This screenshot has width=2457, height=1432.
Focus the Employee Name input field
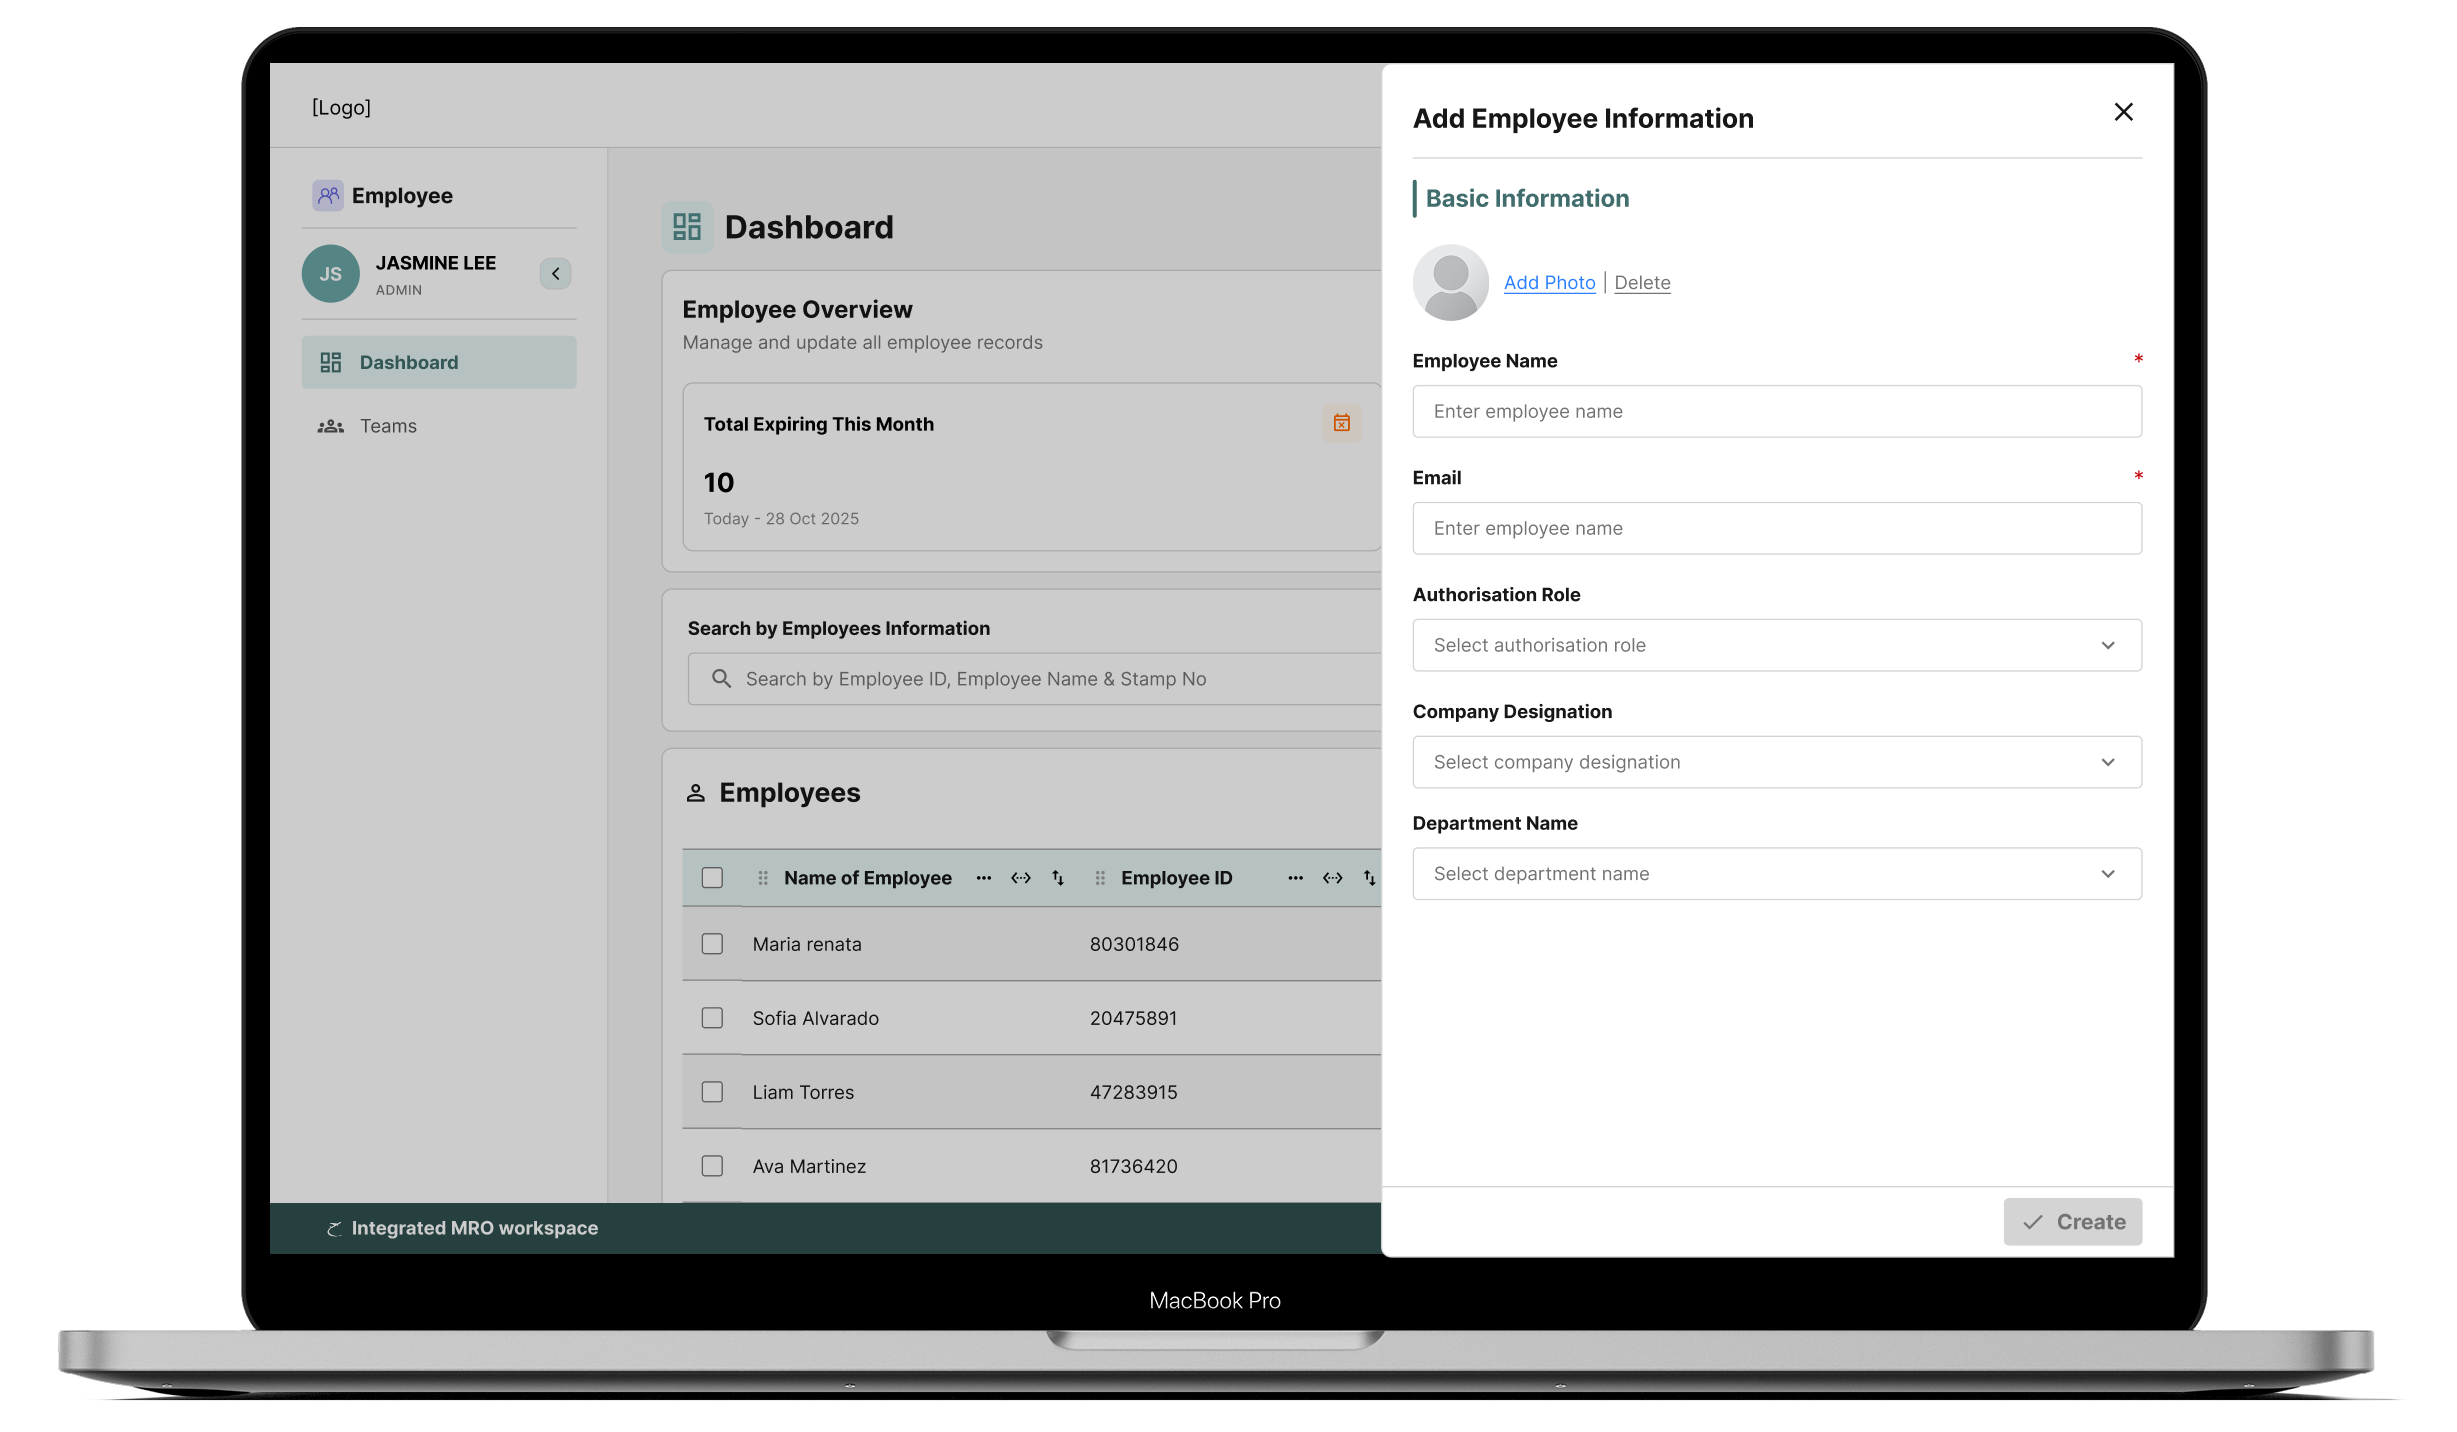pos(1777,411)
